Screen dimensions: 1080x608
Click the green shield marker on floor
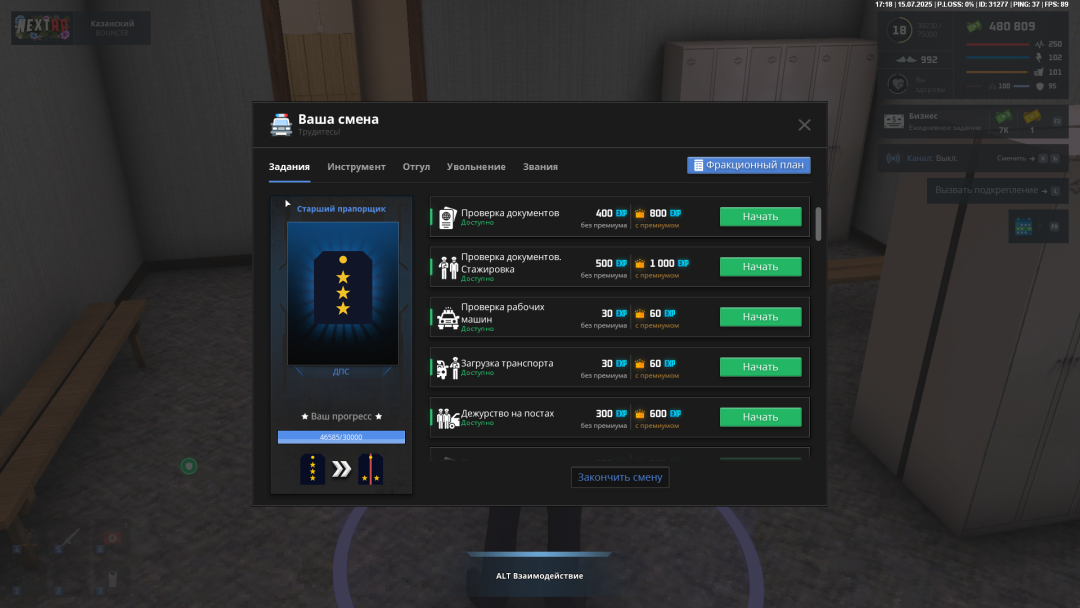point(189,466)
